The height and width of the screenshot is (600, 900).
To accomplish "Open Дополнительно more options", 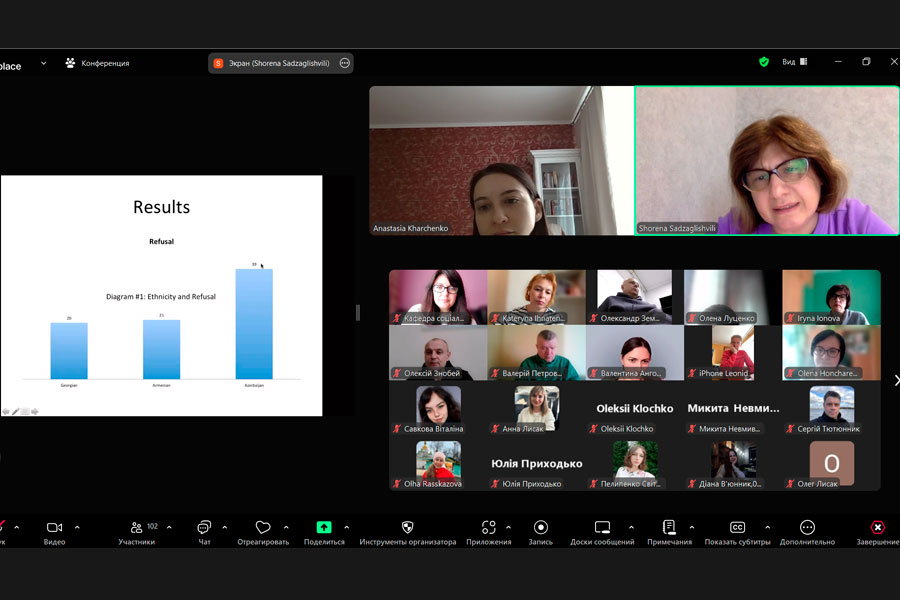I will point(807,532).
